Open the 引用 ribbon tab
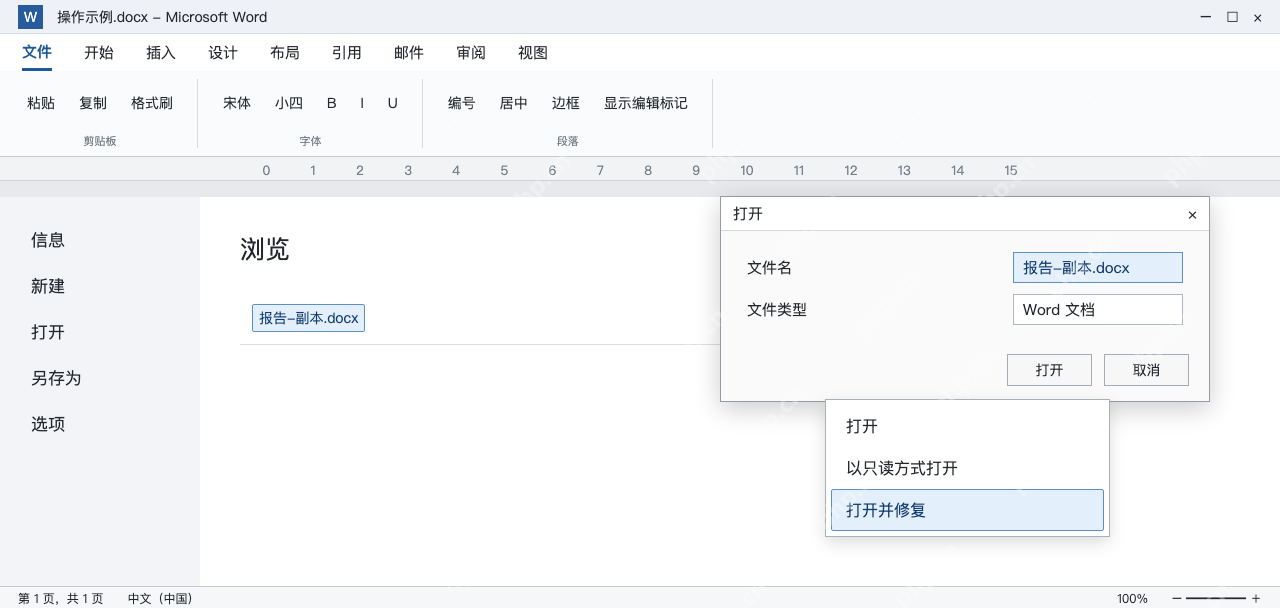 pos(347,53)
